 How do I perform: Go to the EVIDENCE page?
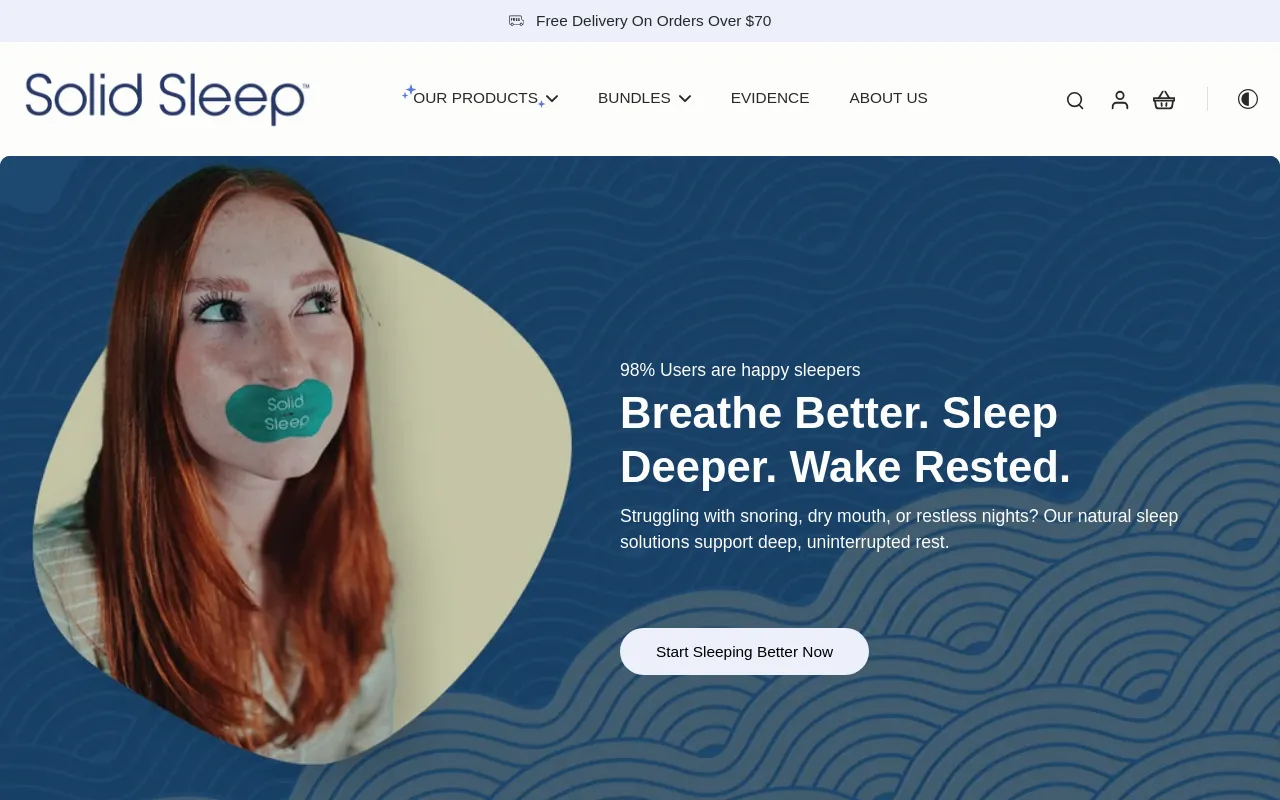click(x=770, y=98)
